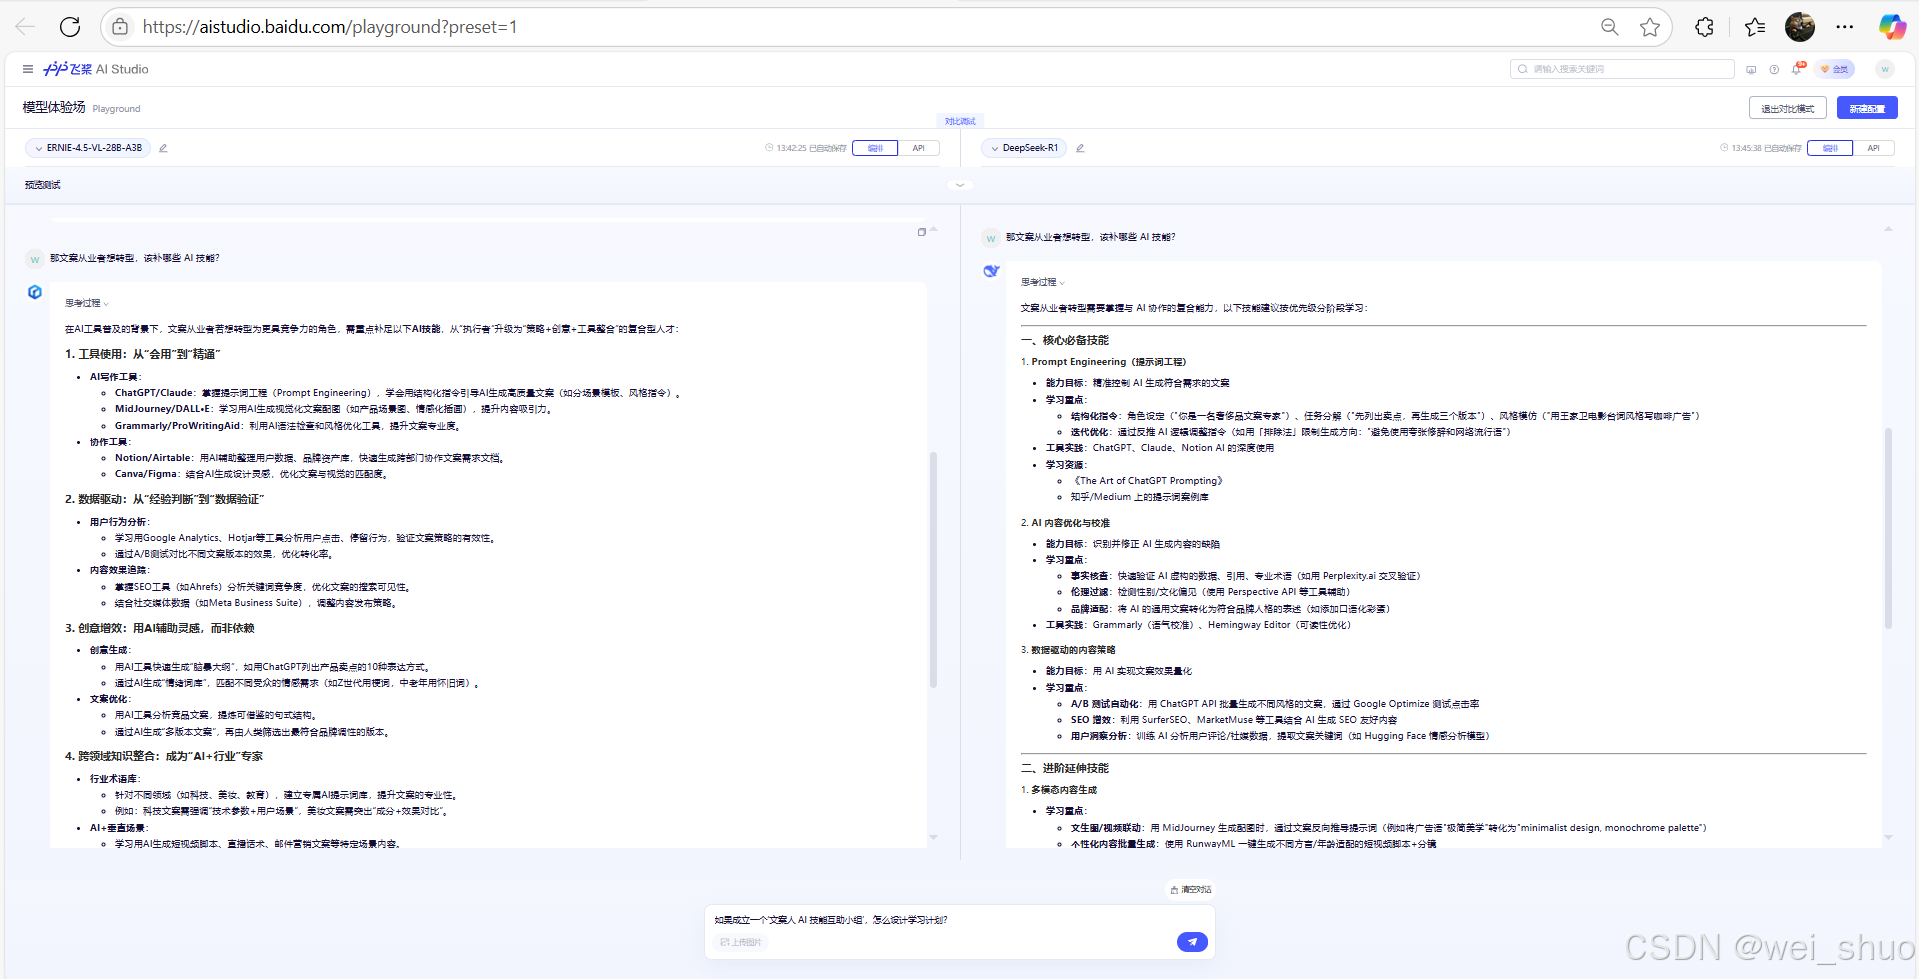Click the scroll up arrow in left panel
The height and width of the screenshot is (979, 1919).
pos(934,230)
